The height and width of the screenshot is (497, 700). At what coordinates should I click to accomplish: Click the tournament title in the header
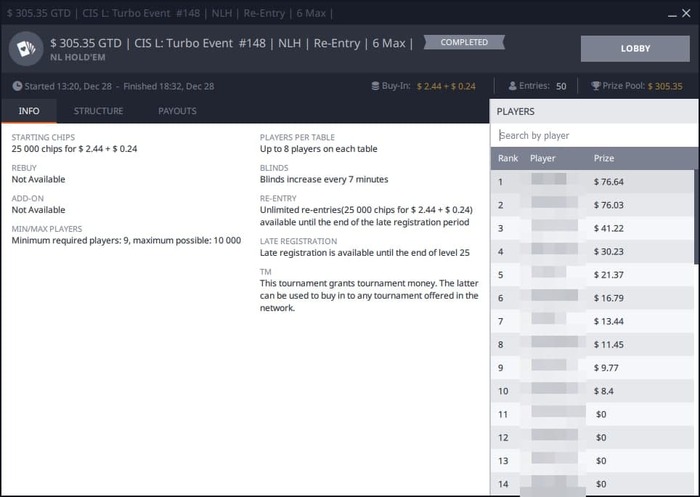(x=231, y=43)
